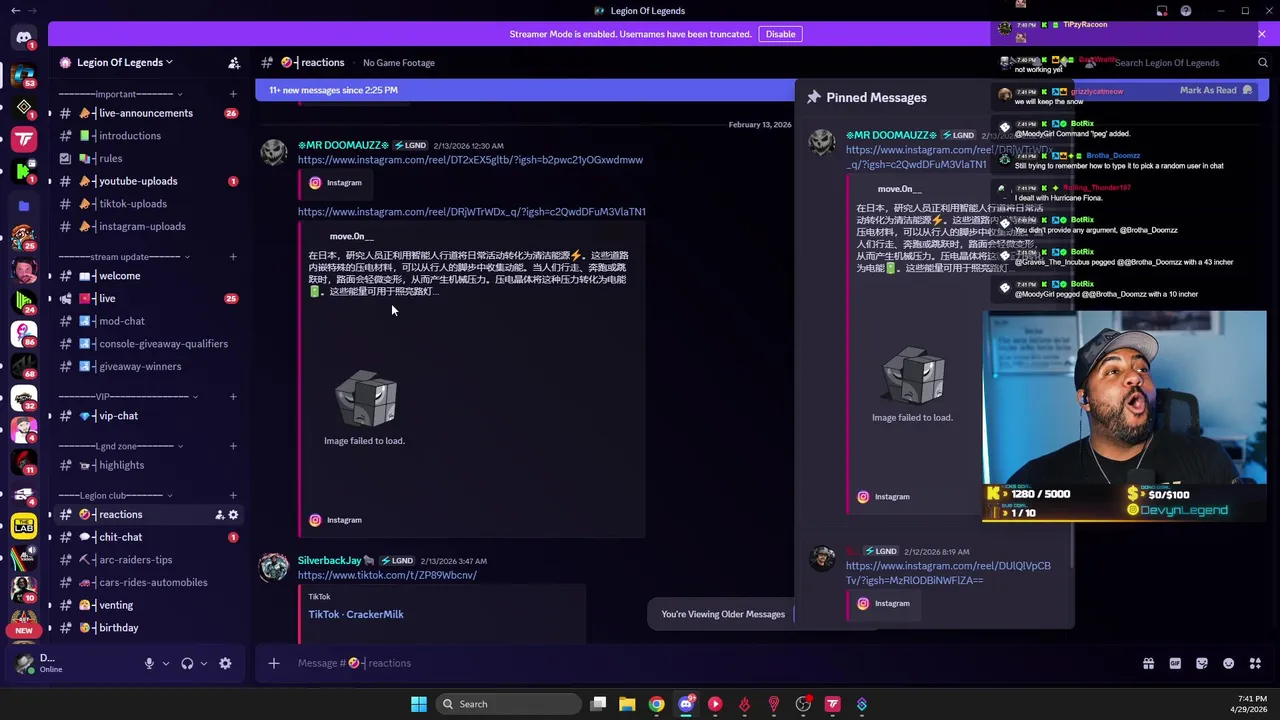1280x720 pixels.
Task: Focus Windows taskbar search box
Action: click(x=510, y=704)
